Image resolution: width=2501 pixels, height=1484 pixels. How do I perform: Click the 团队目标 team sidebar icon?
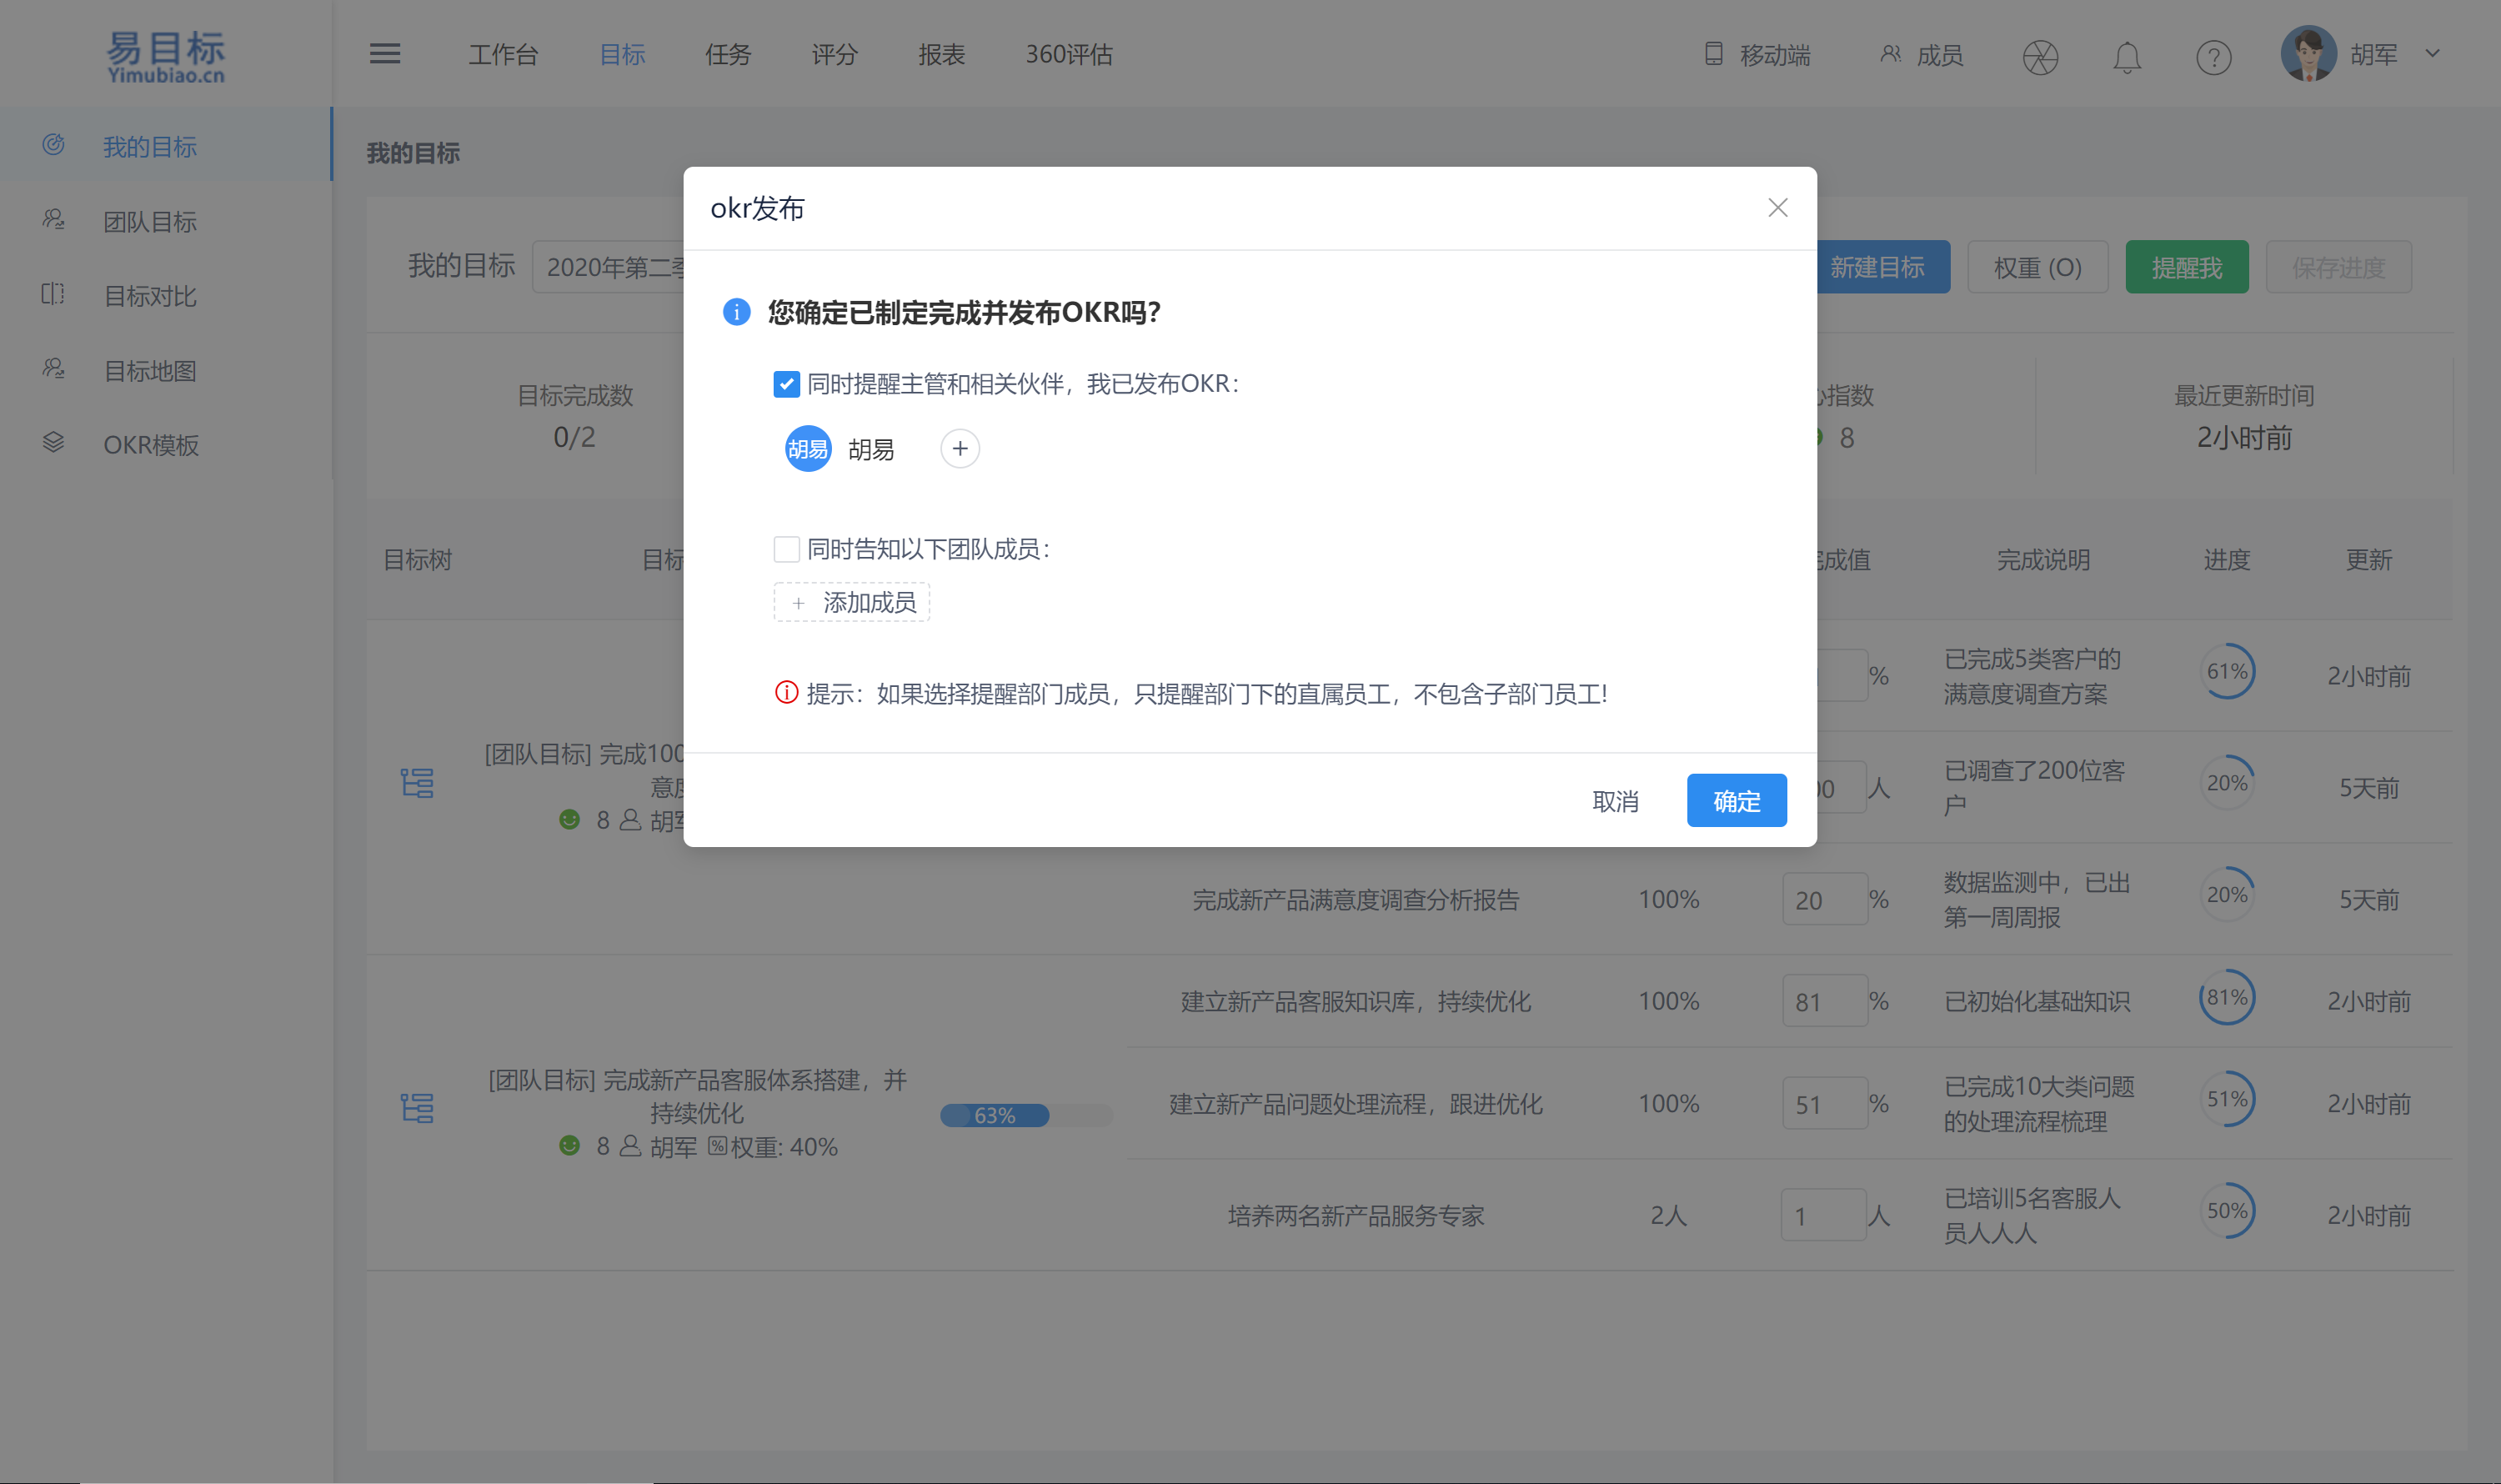(54, 219)
